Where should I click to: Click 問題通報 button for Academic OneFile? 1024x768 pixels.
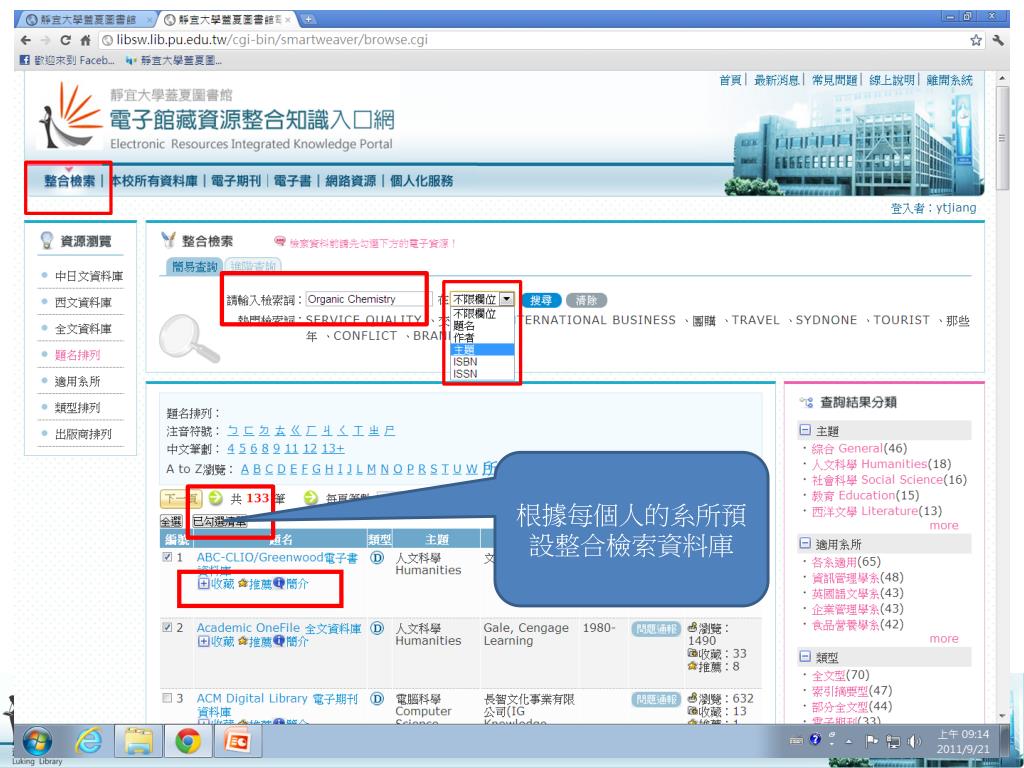tap(656, 629)
